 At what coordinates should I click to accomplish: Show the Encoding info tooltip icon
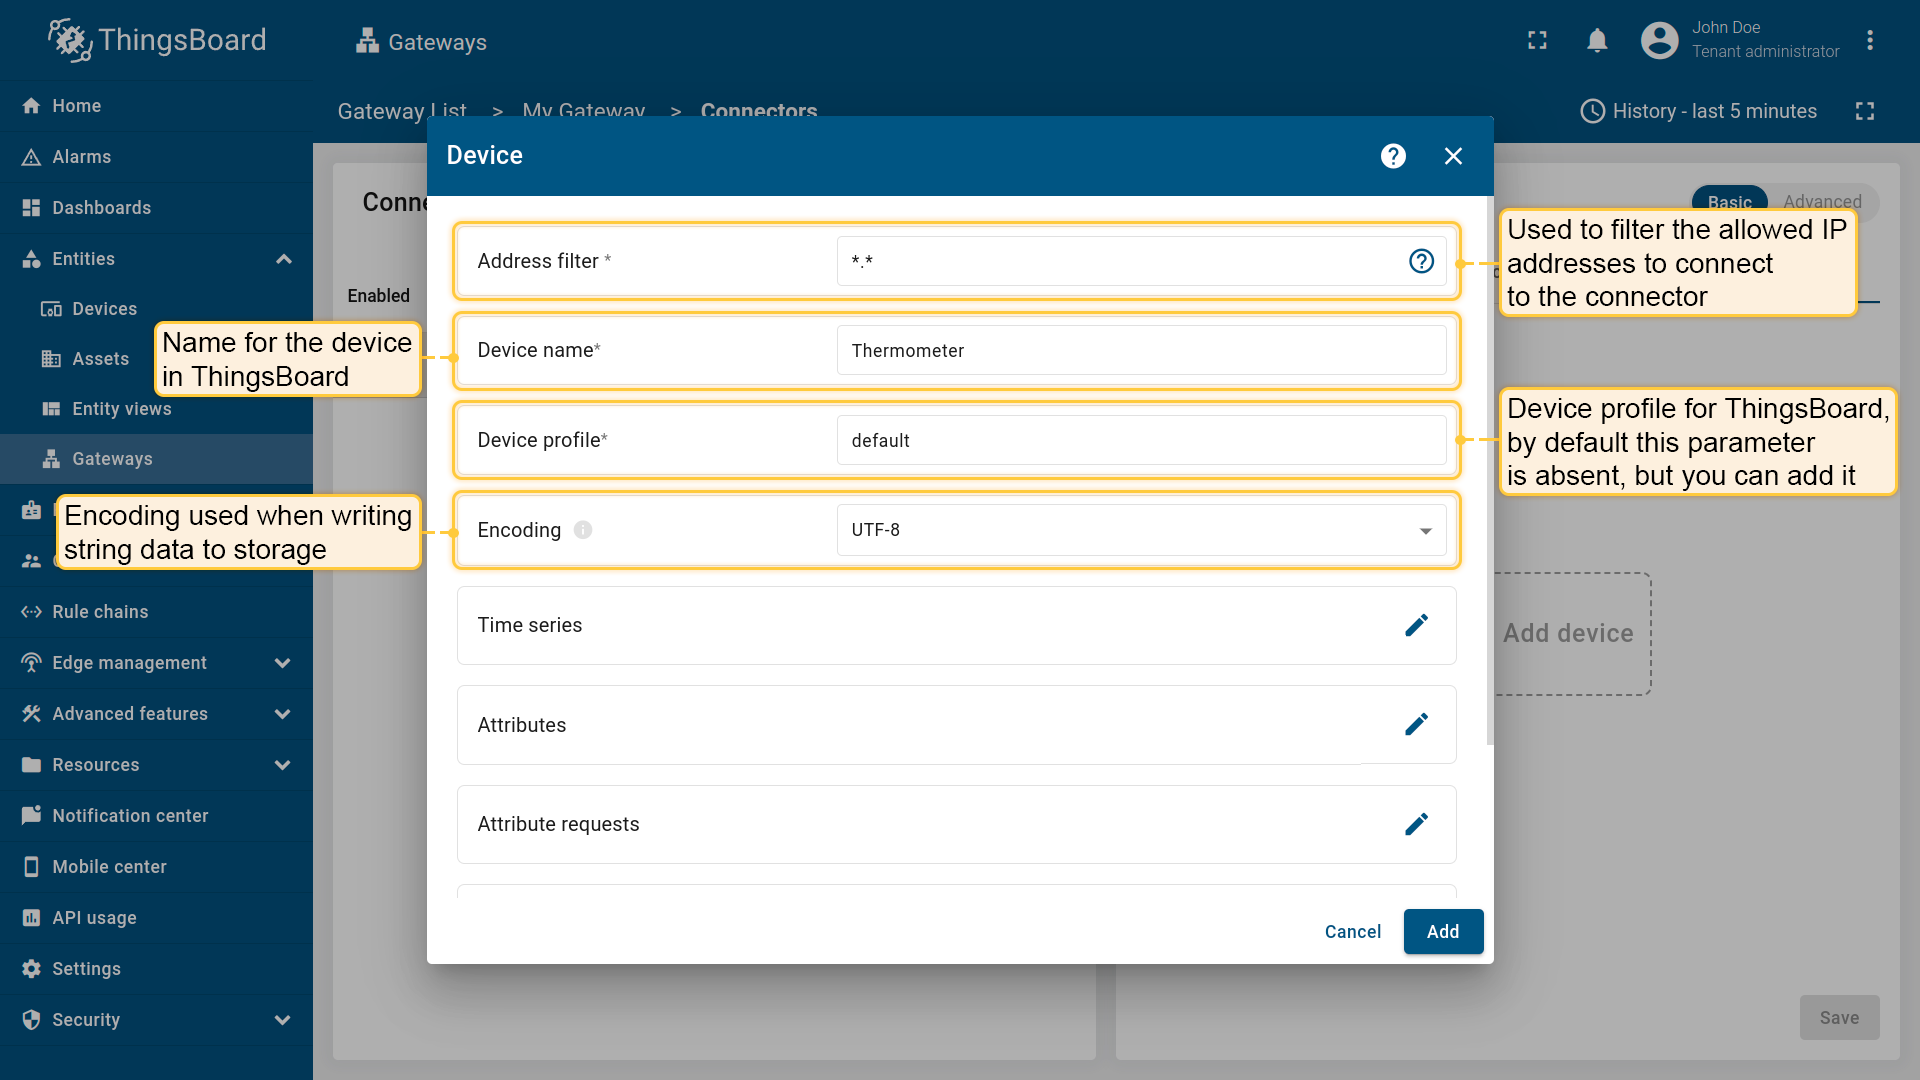click(583, 530)
